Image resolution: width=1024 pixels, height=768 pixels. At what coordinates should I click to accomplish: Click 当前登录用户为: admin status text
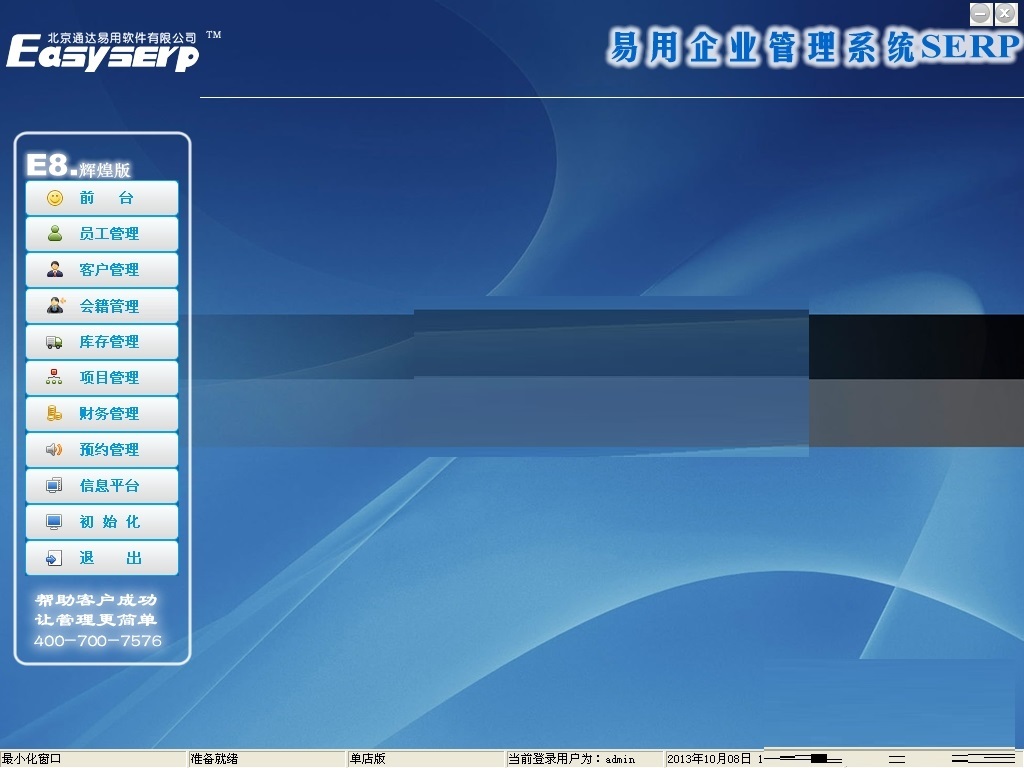pyautogui.click(x=571, y=759)
